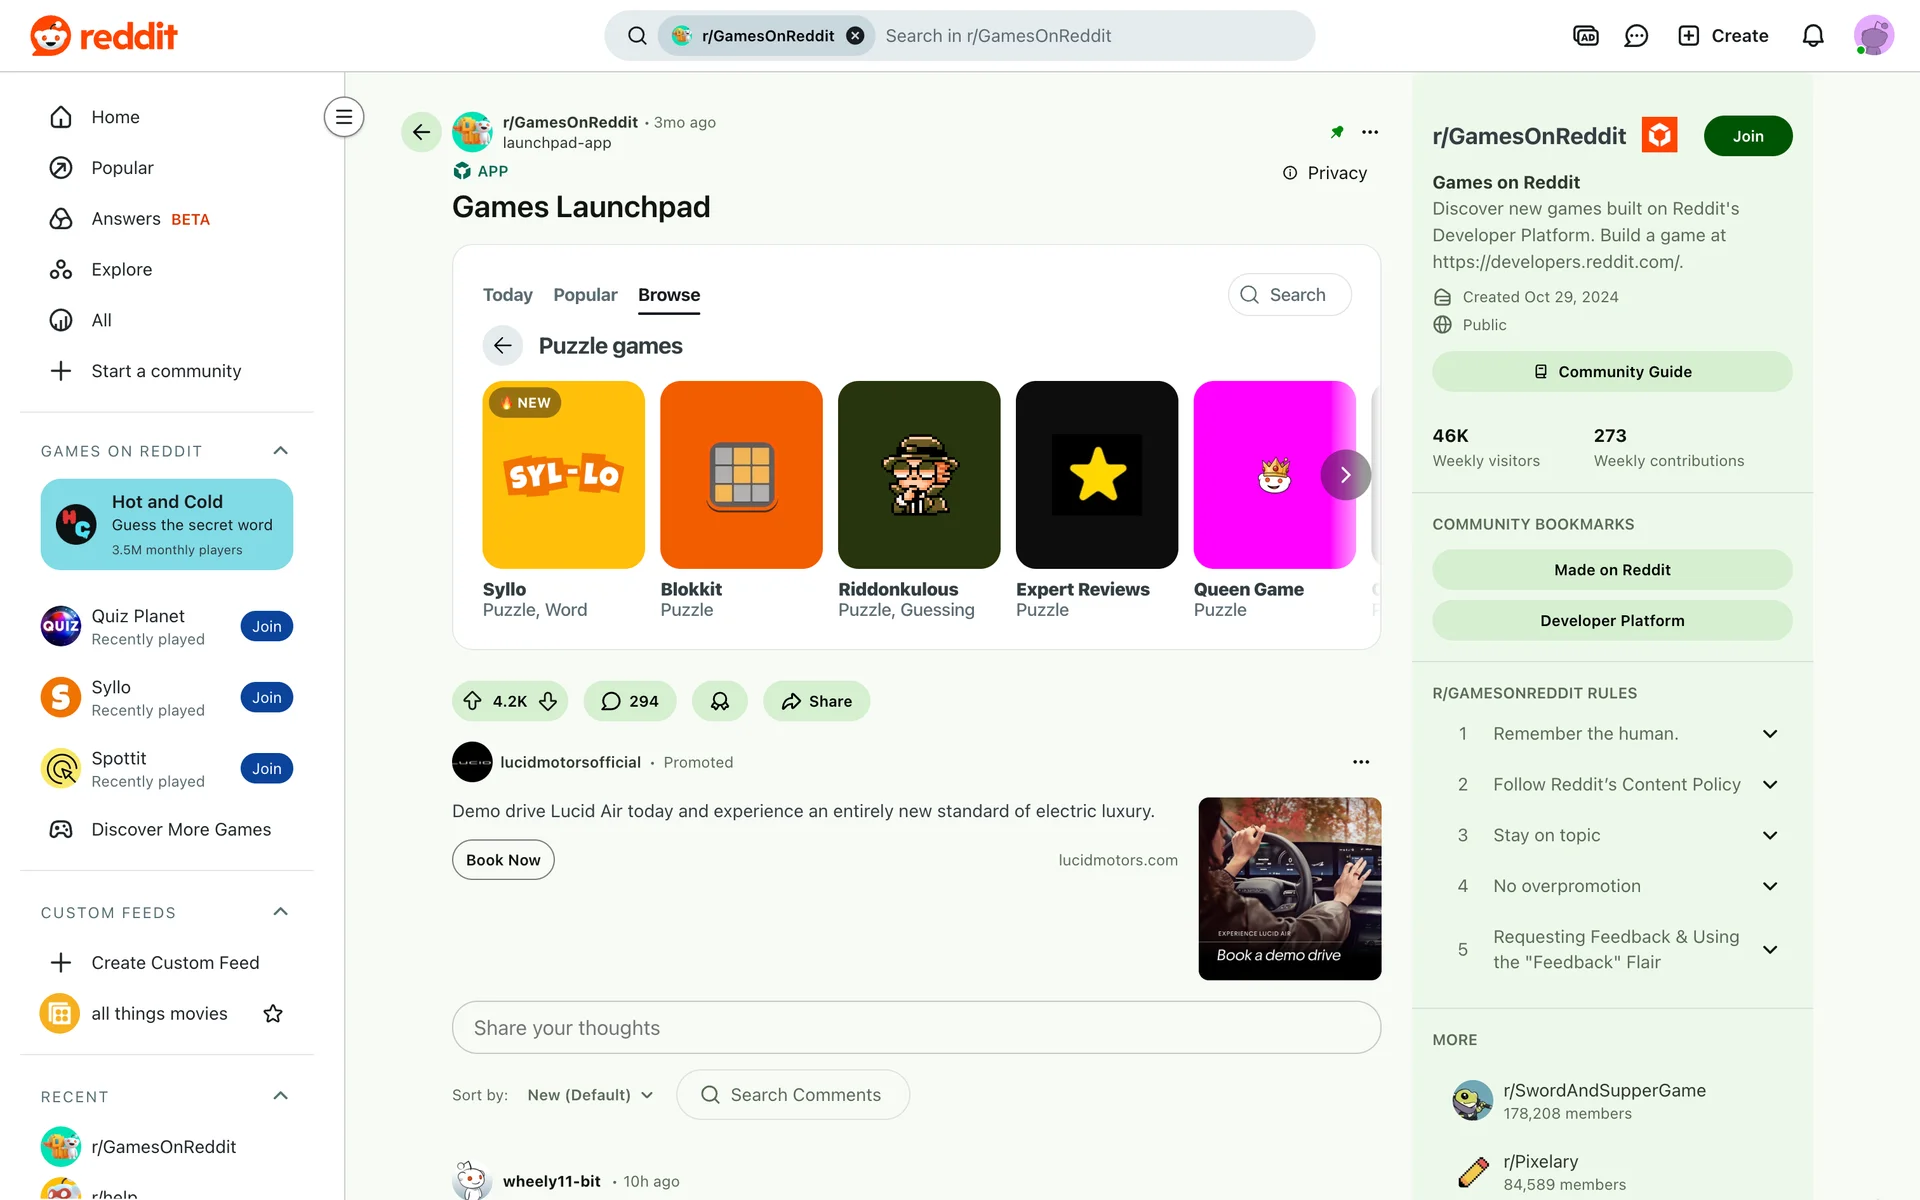
Task: Switch to the Today tab
Action: click(507, 295)
